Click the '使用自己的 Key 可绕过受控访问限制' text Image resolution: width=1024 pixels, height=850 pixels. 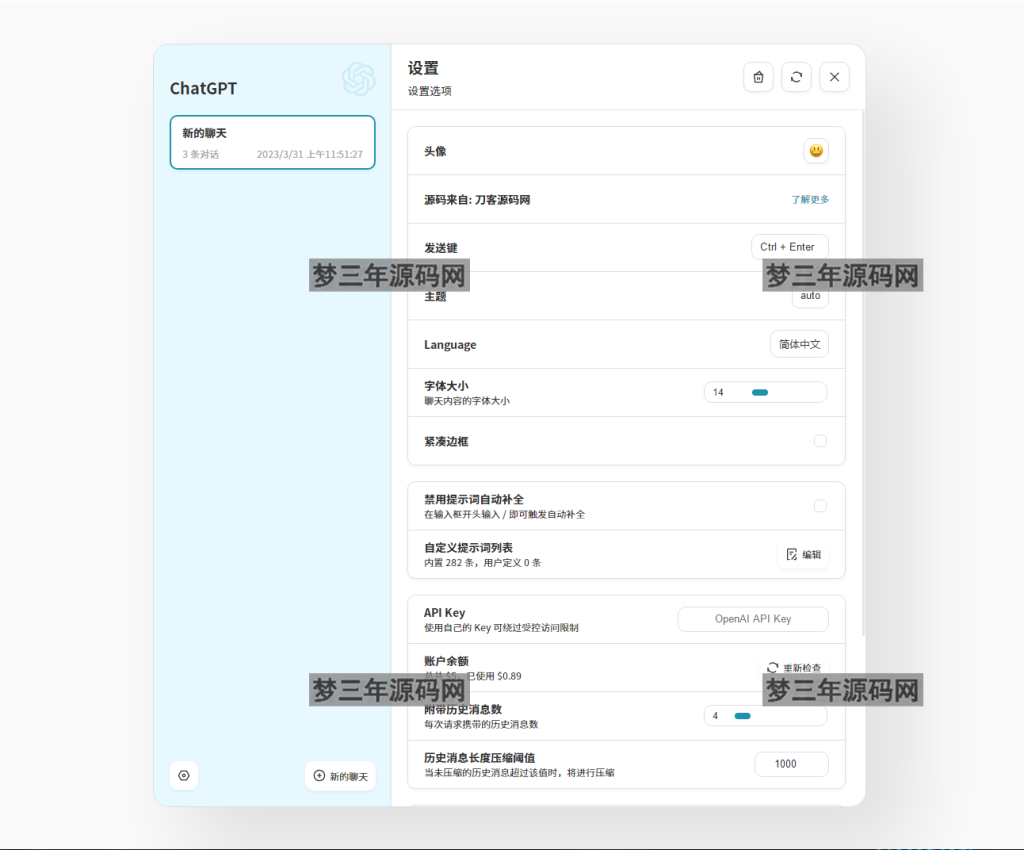501,627
